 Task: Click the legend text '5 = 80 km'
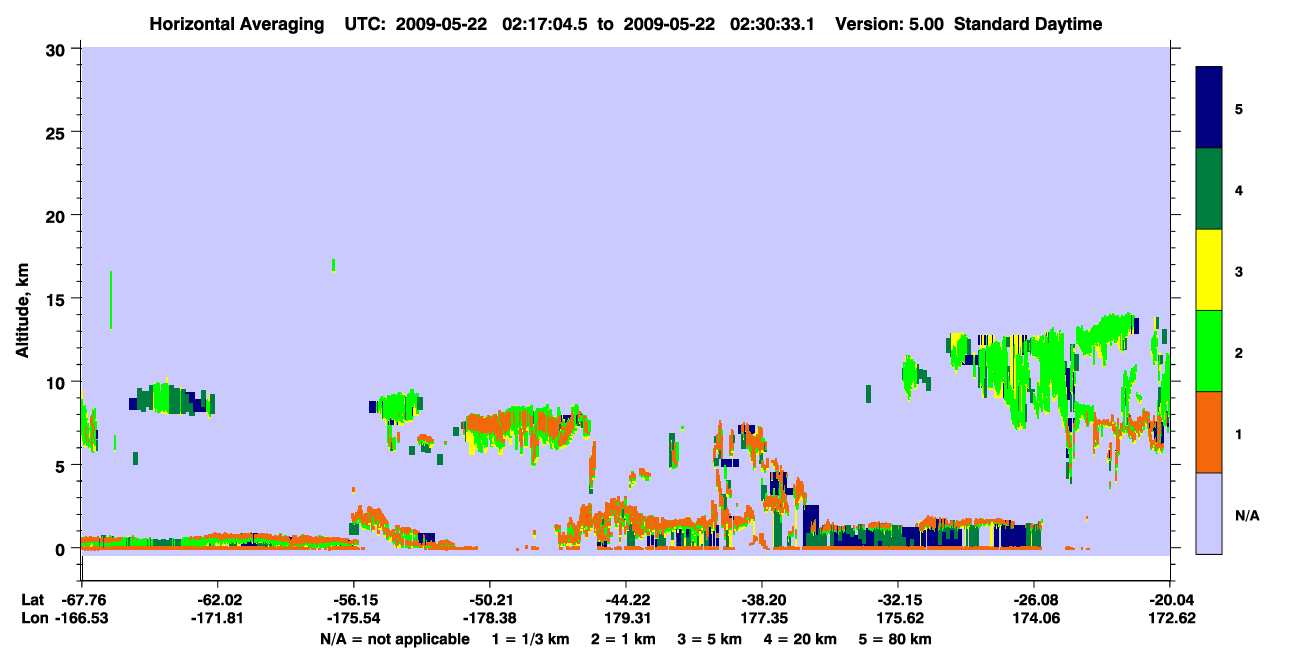tap(895, 639)
